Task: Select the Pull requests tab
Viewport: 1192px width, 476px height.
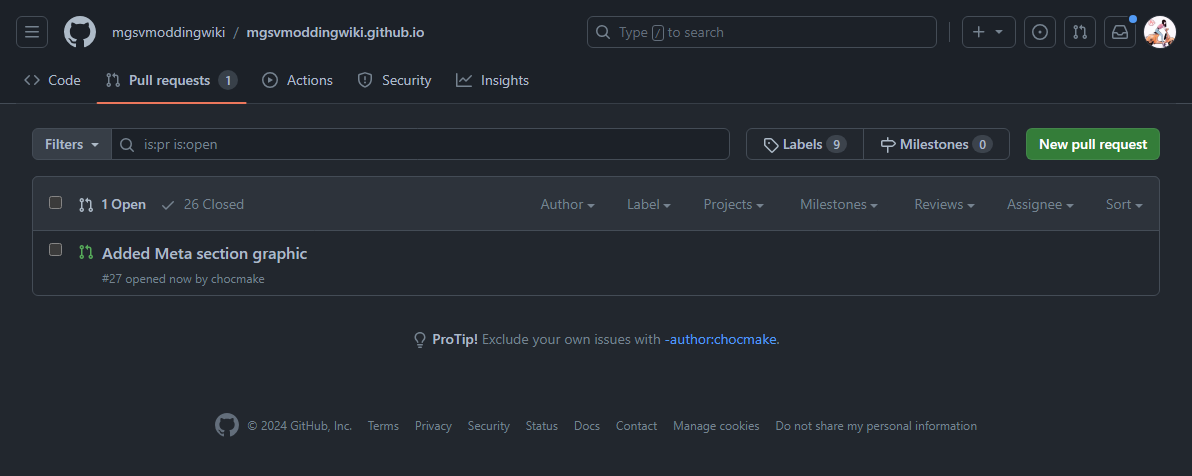Action: (171, 80)
